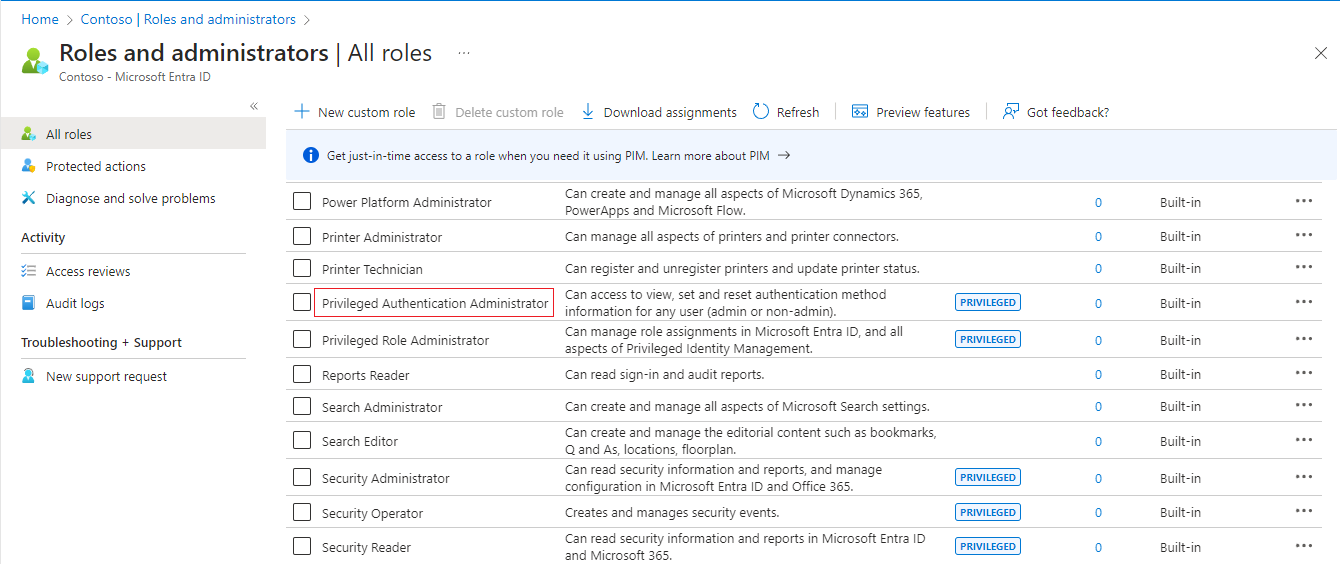The width and height of the screenshot is (1340, 564).
Task: Open more options for Security Administrator row
Action: (x=1304, y=477)
